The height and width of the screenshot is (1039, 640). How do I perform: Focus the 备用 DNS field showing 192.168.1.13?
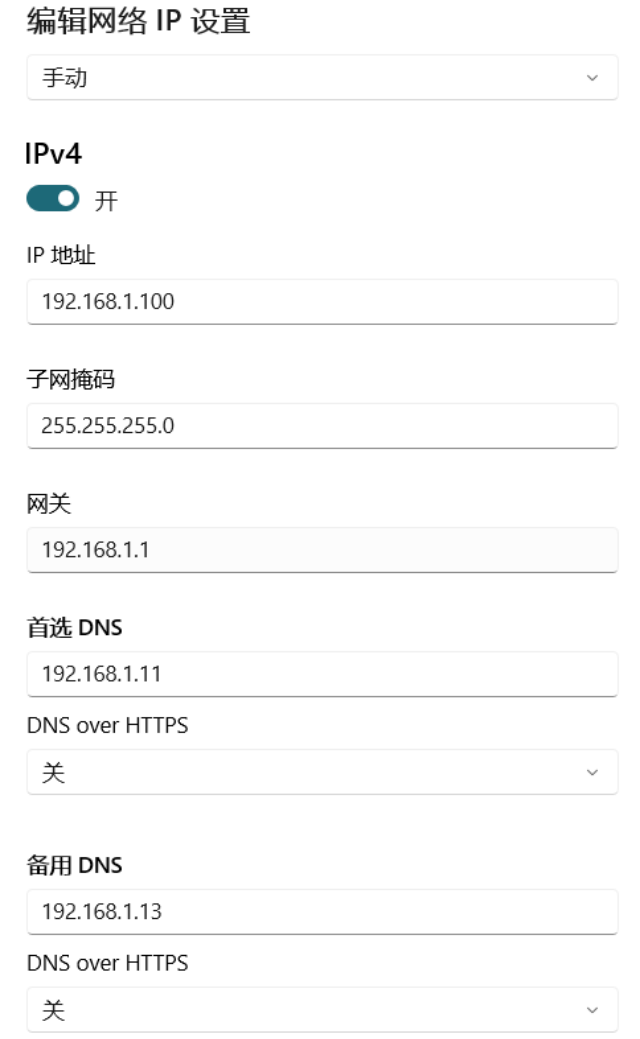(322, 912)
